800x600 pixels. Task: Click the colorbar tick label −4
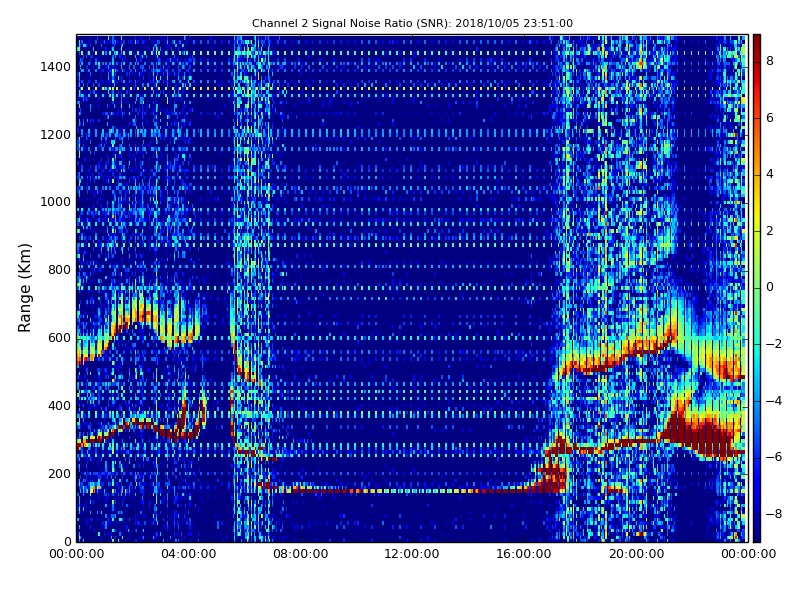pyautogui.click(x=774, y=401)
